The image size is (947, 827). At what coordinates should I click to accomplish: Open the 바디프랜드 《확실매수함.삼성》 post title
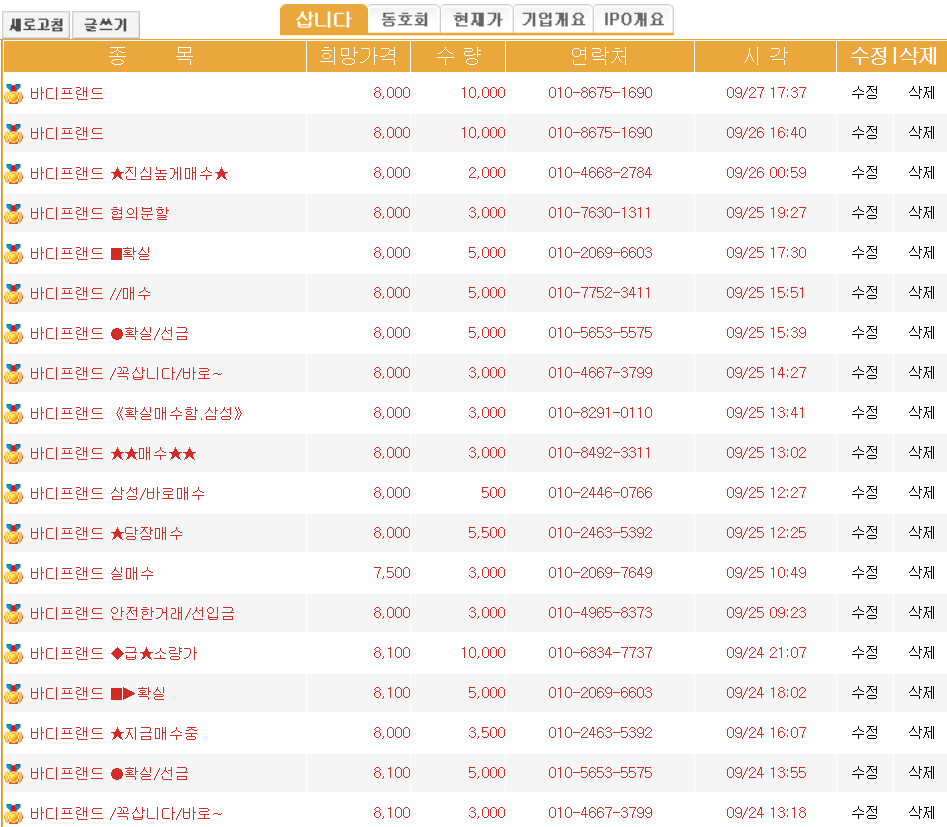[x=136, y=414]
